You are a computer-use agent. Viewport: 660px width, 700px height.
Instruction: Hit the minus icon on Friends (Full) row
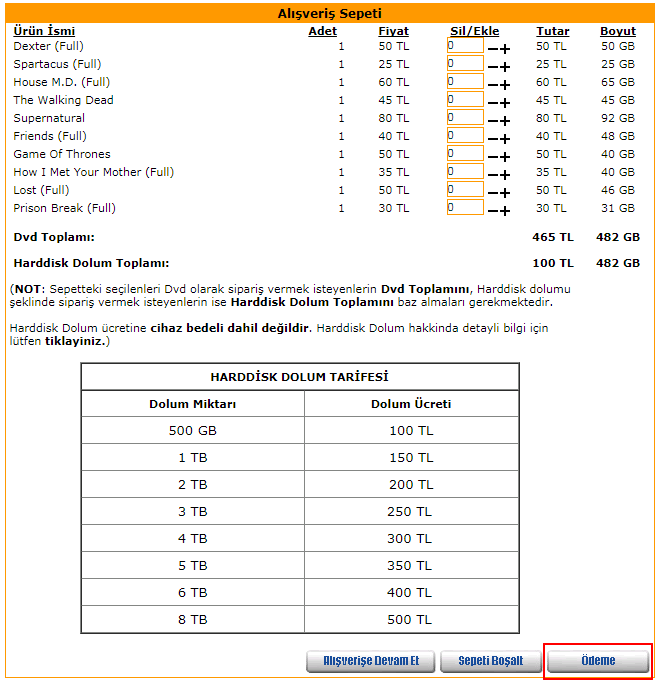[493, 139]
